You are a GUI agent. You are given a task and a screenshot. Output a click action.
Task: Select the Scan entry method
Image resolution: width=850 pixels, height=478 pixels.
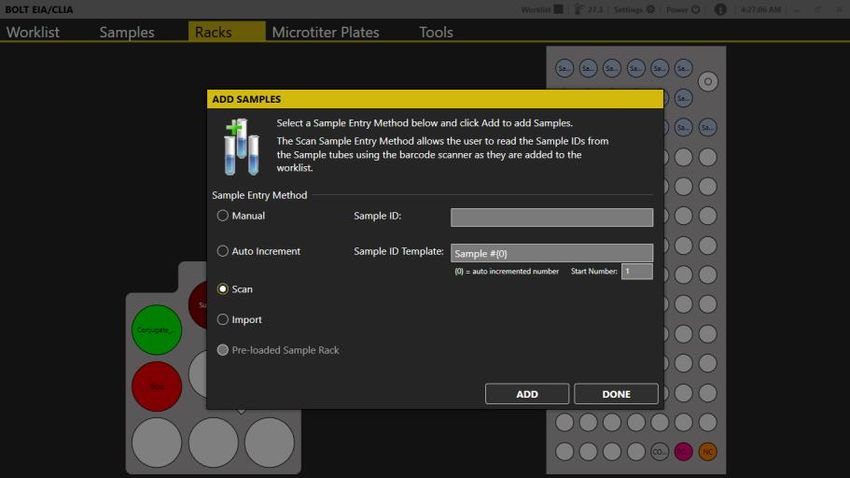click(223, 289)
